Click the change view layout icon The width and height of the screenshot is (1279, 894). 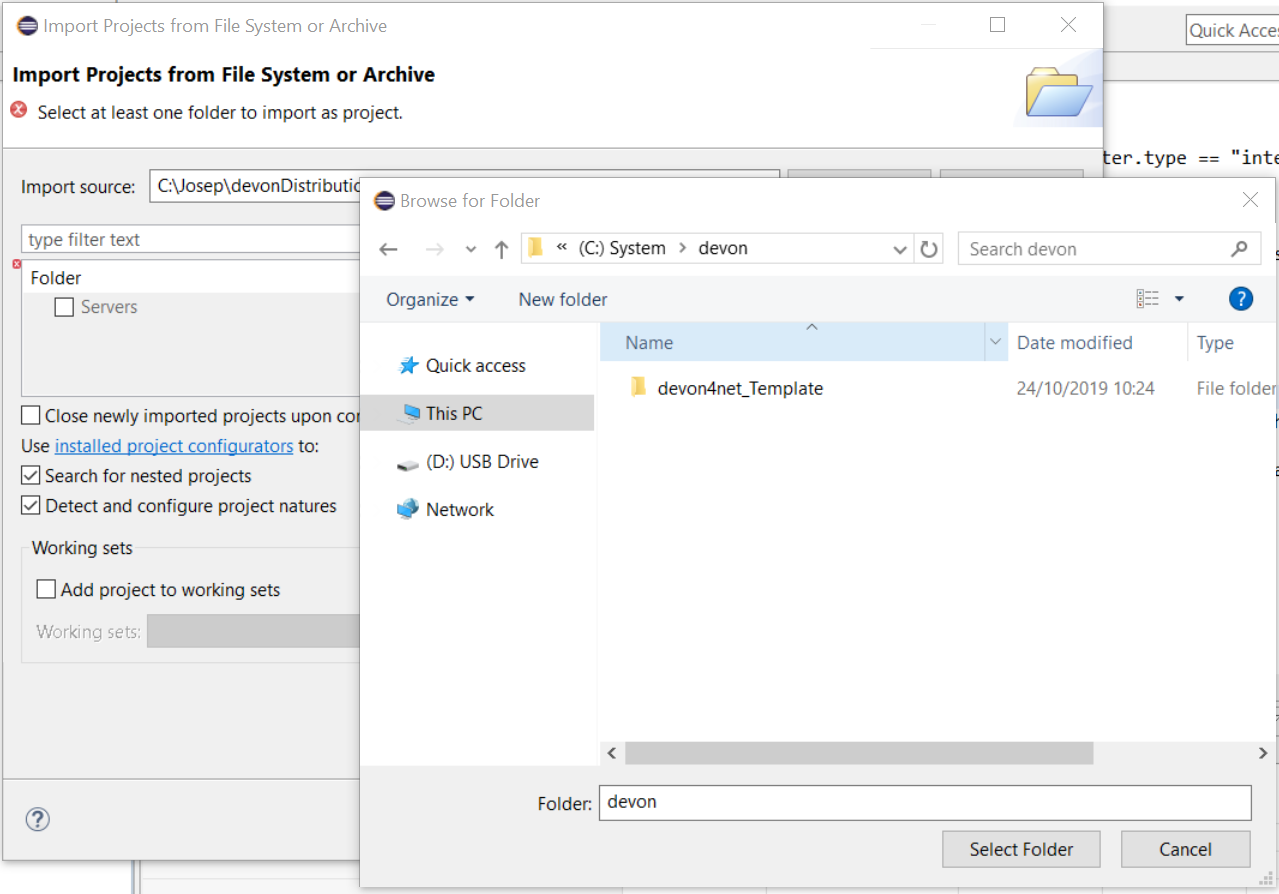pos(1148,299)
